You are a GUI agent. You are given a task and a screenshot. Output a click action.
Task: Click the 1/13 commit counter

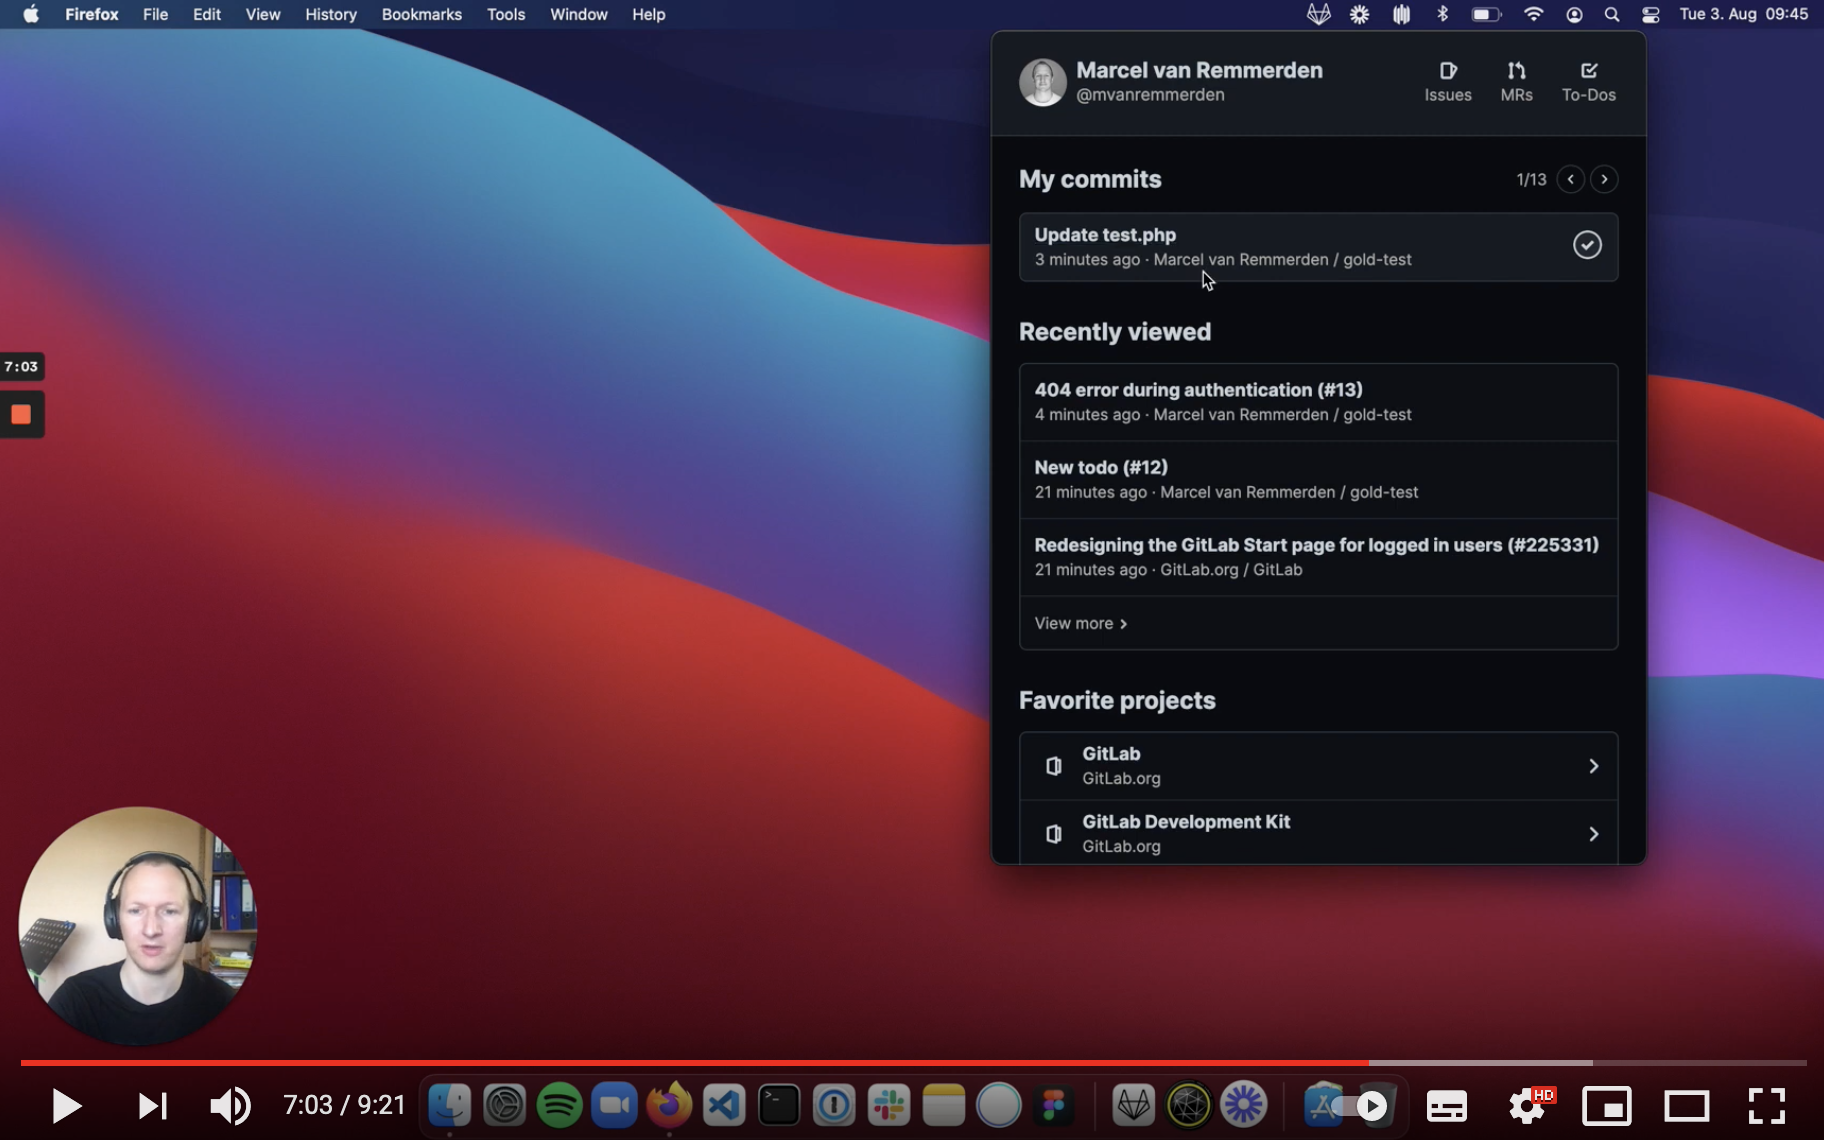[1531, 179]
